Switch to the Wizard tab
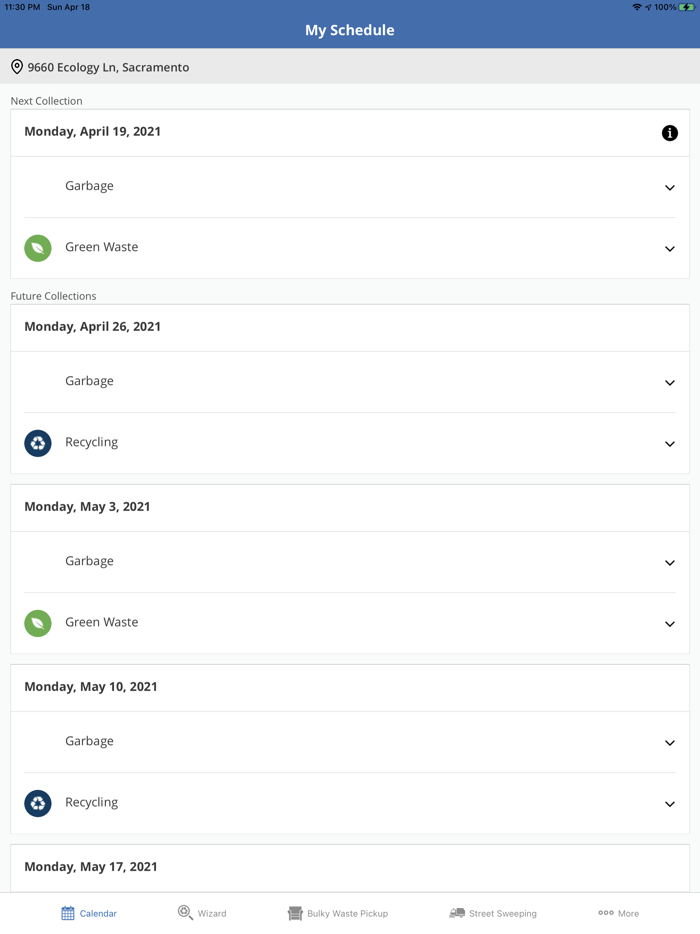 click(202, 913)
